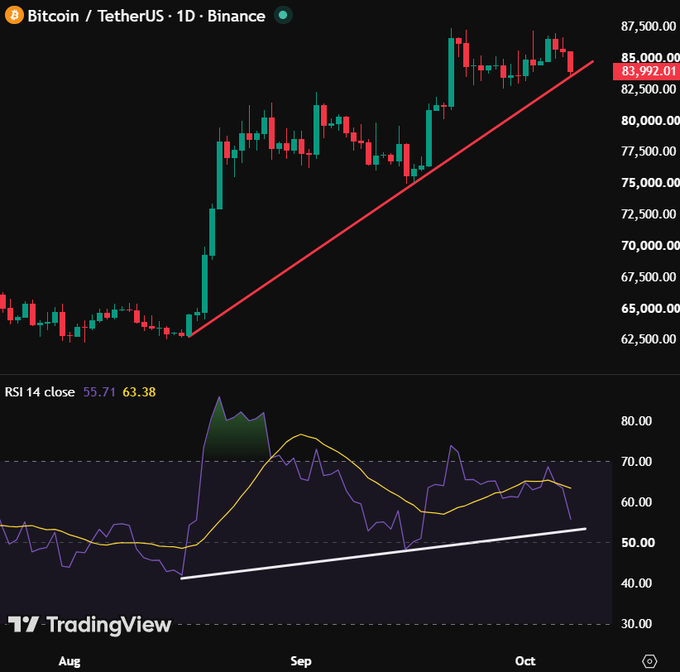Viewport: 680px width, 672px height.
Task: Click the red 83,992.01 current price label
Action: tap(646, 71)
